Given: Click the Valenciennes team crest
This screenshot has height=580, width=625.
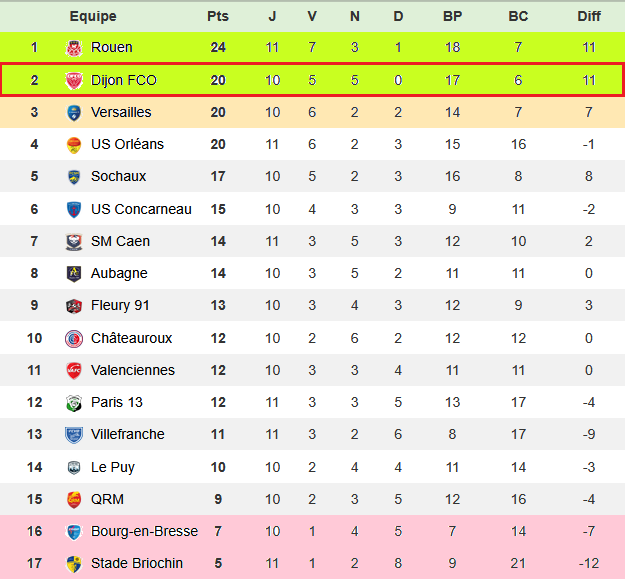Looking at the screenshot, I should coord(73,370).
